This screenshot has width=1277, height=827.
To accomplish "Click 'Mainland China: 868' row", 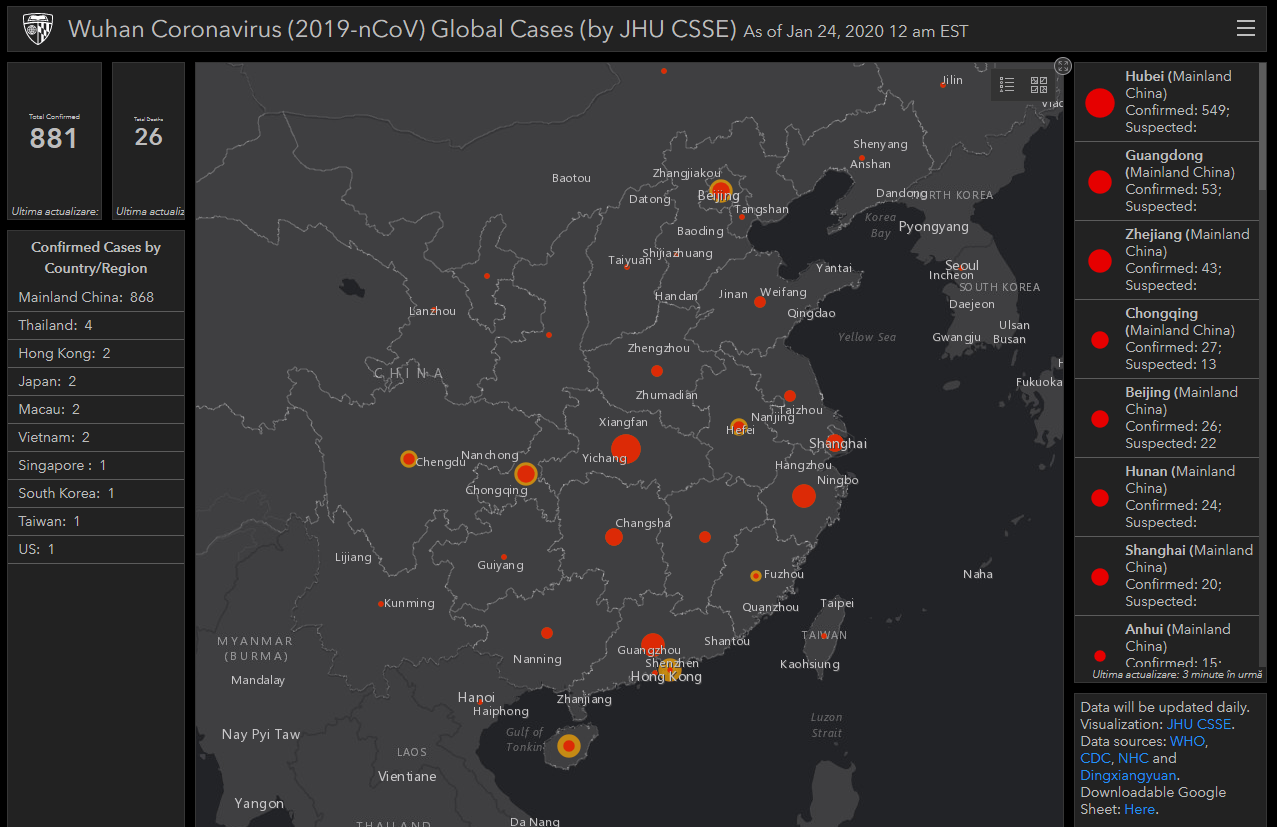I will [x=96, y=297].
